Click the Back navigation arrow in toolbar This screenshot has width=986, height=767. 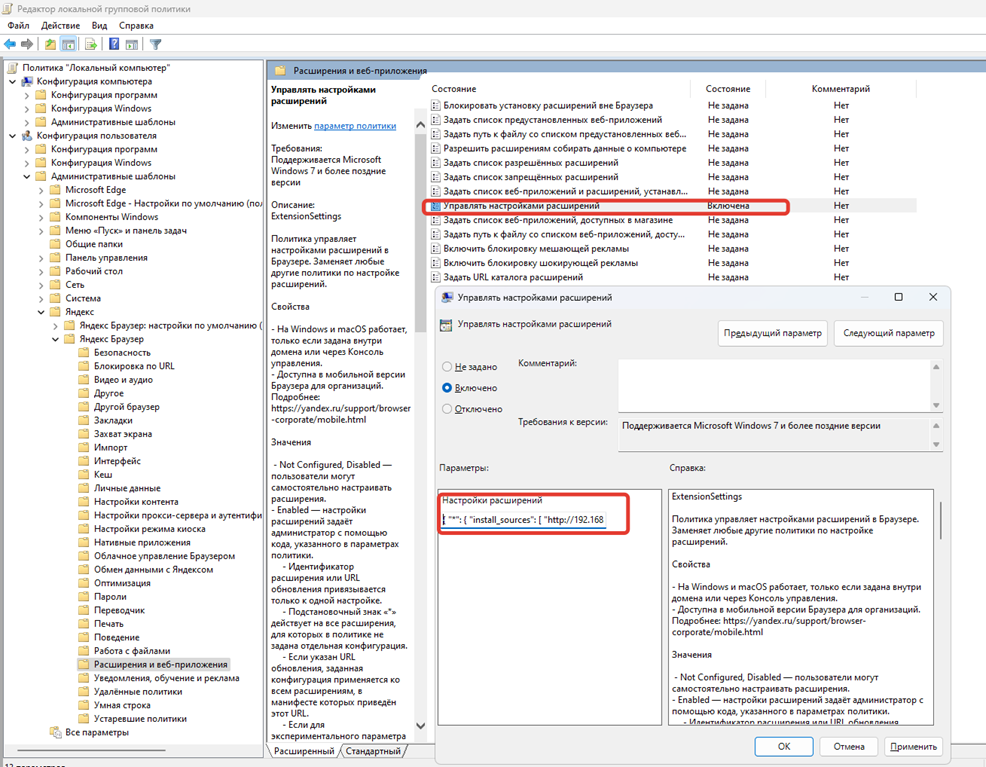[x=9, y=43]
